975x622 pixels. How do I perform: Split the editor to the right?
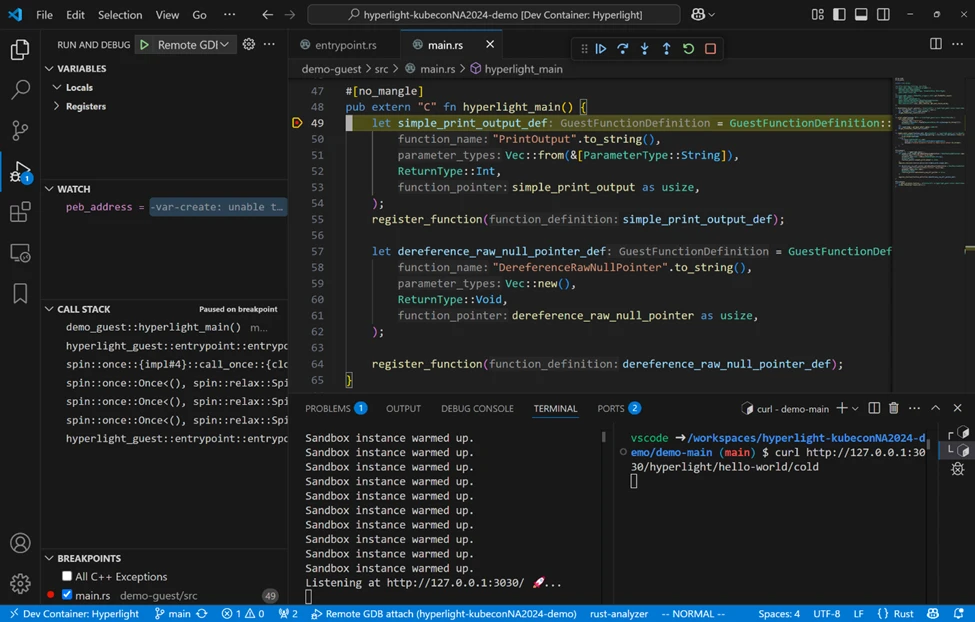coord(935,44)
